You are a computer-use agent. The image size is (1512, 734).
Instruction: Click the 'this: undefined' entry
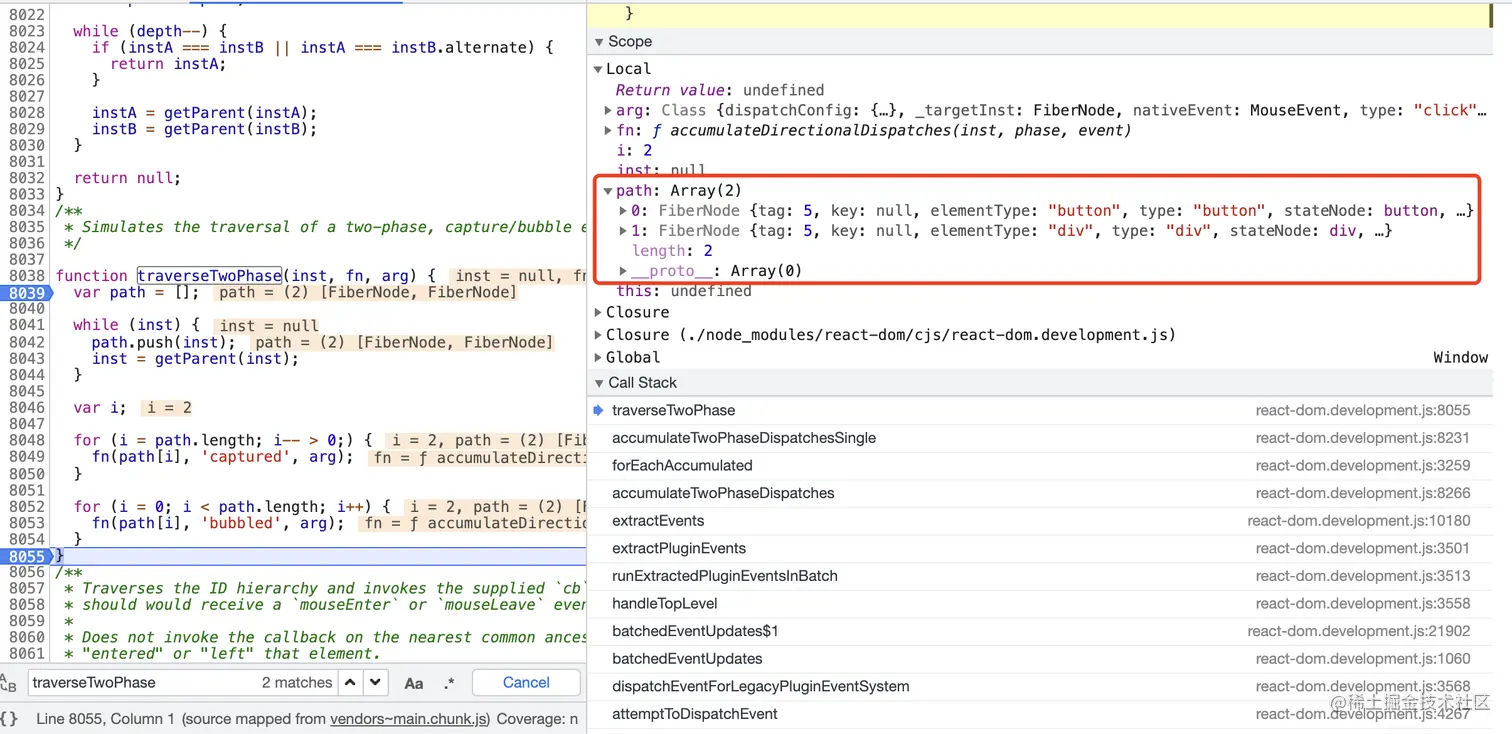click(x=684, y=291)
